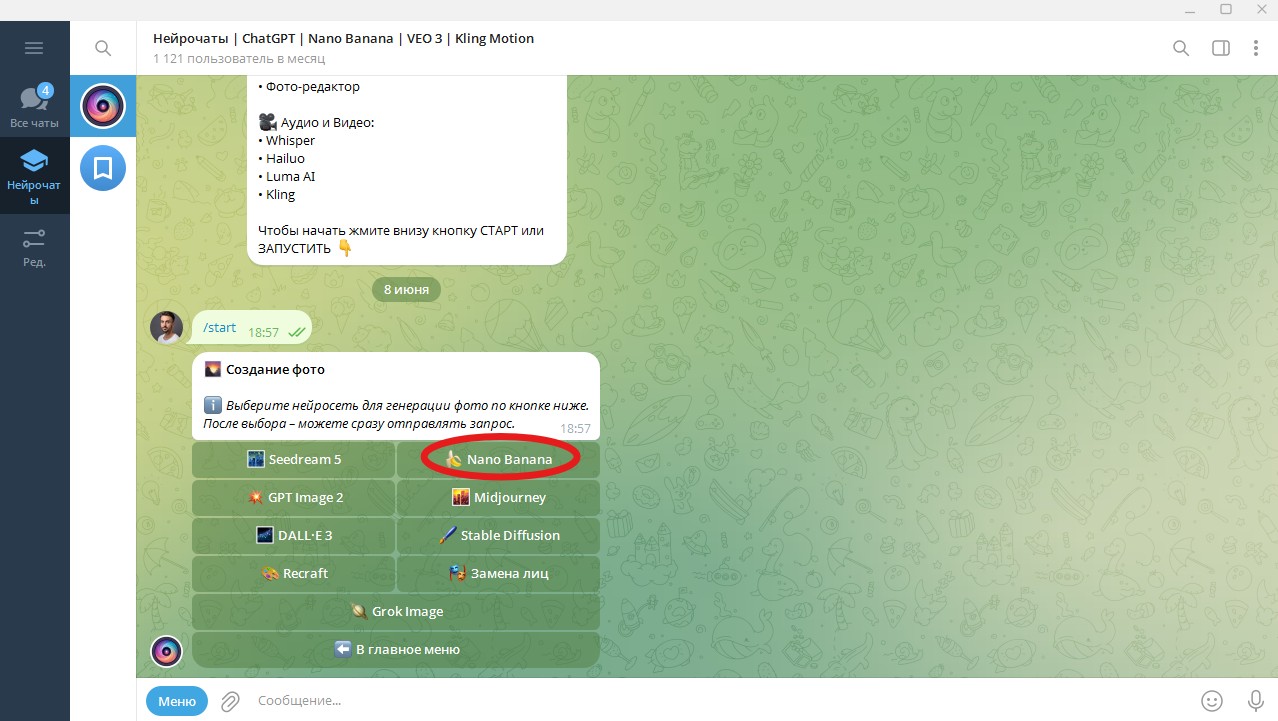Screen dimensions: 1278x721
Task: Click the Hailuo list item text
Action: pyautogui.click(x=286, y=159)
